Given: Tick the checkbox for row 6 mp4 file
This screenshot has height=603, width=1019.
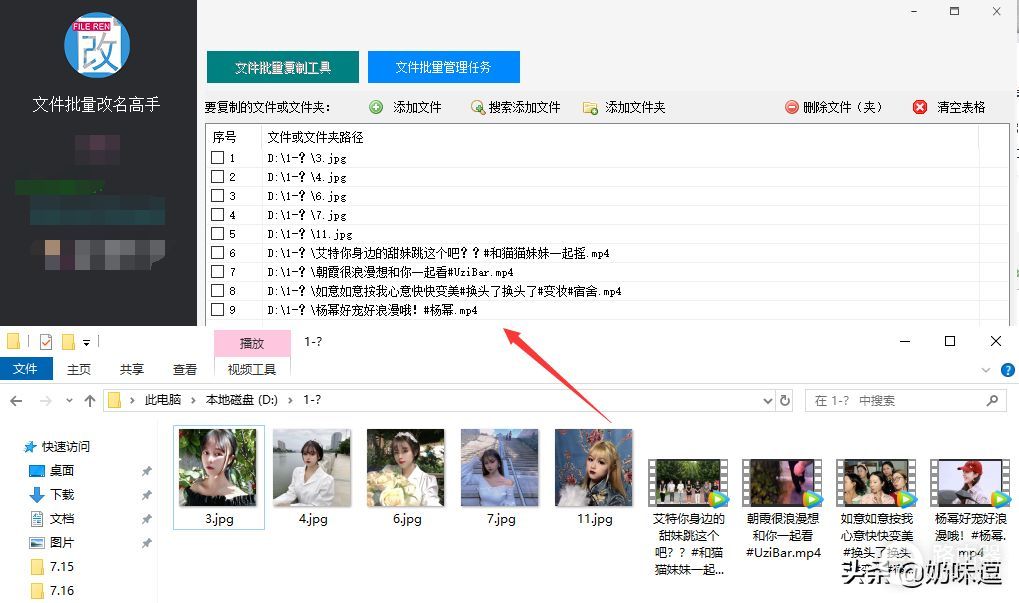Looking at the screenshot, I should (x=218, y=253).
